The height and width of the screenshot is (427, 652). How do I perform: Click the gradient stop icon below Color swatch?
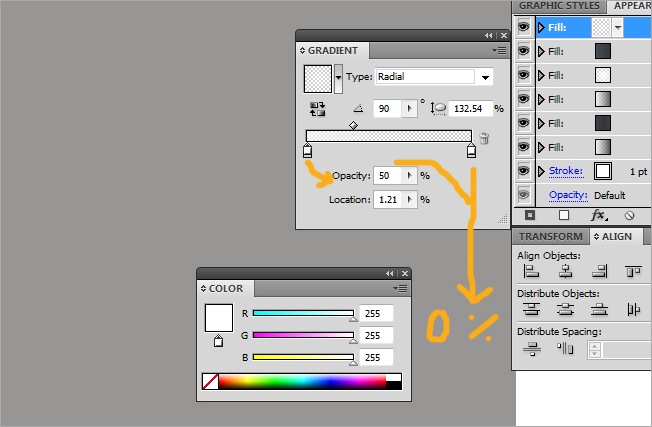point(218,341)
